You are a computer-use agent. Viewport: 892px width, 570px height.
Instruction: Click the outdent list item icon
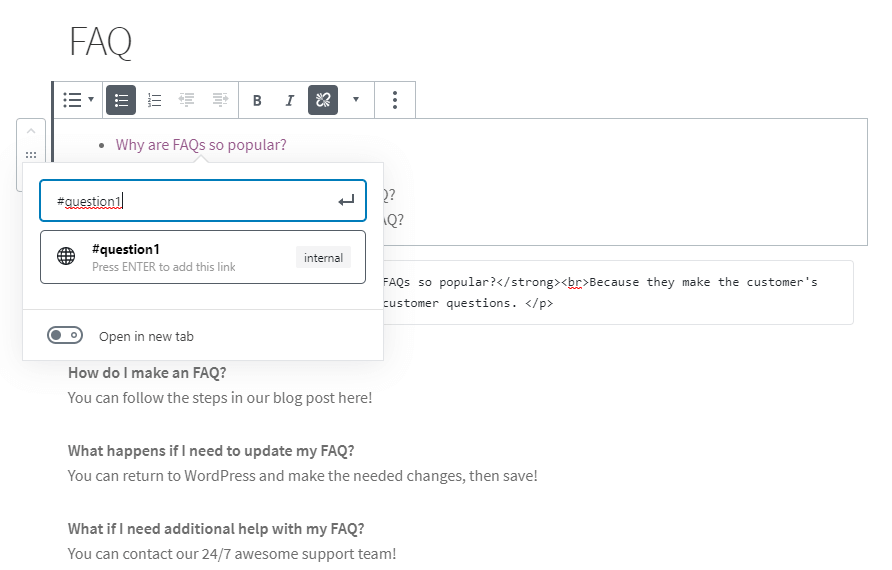tap(186, 100)
